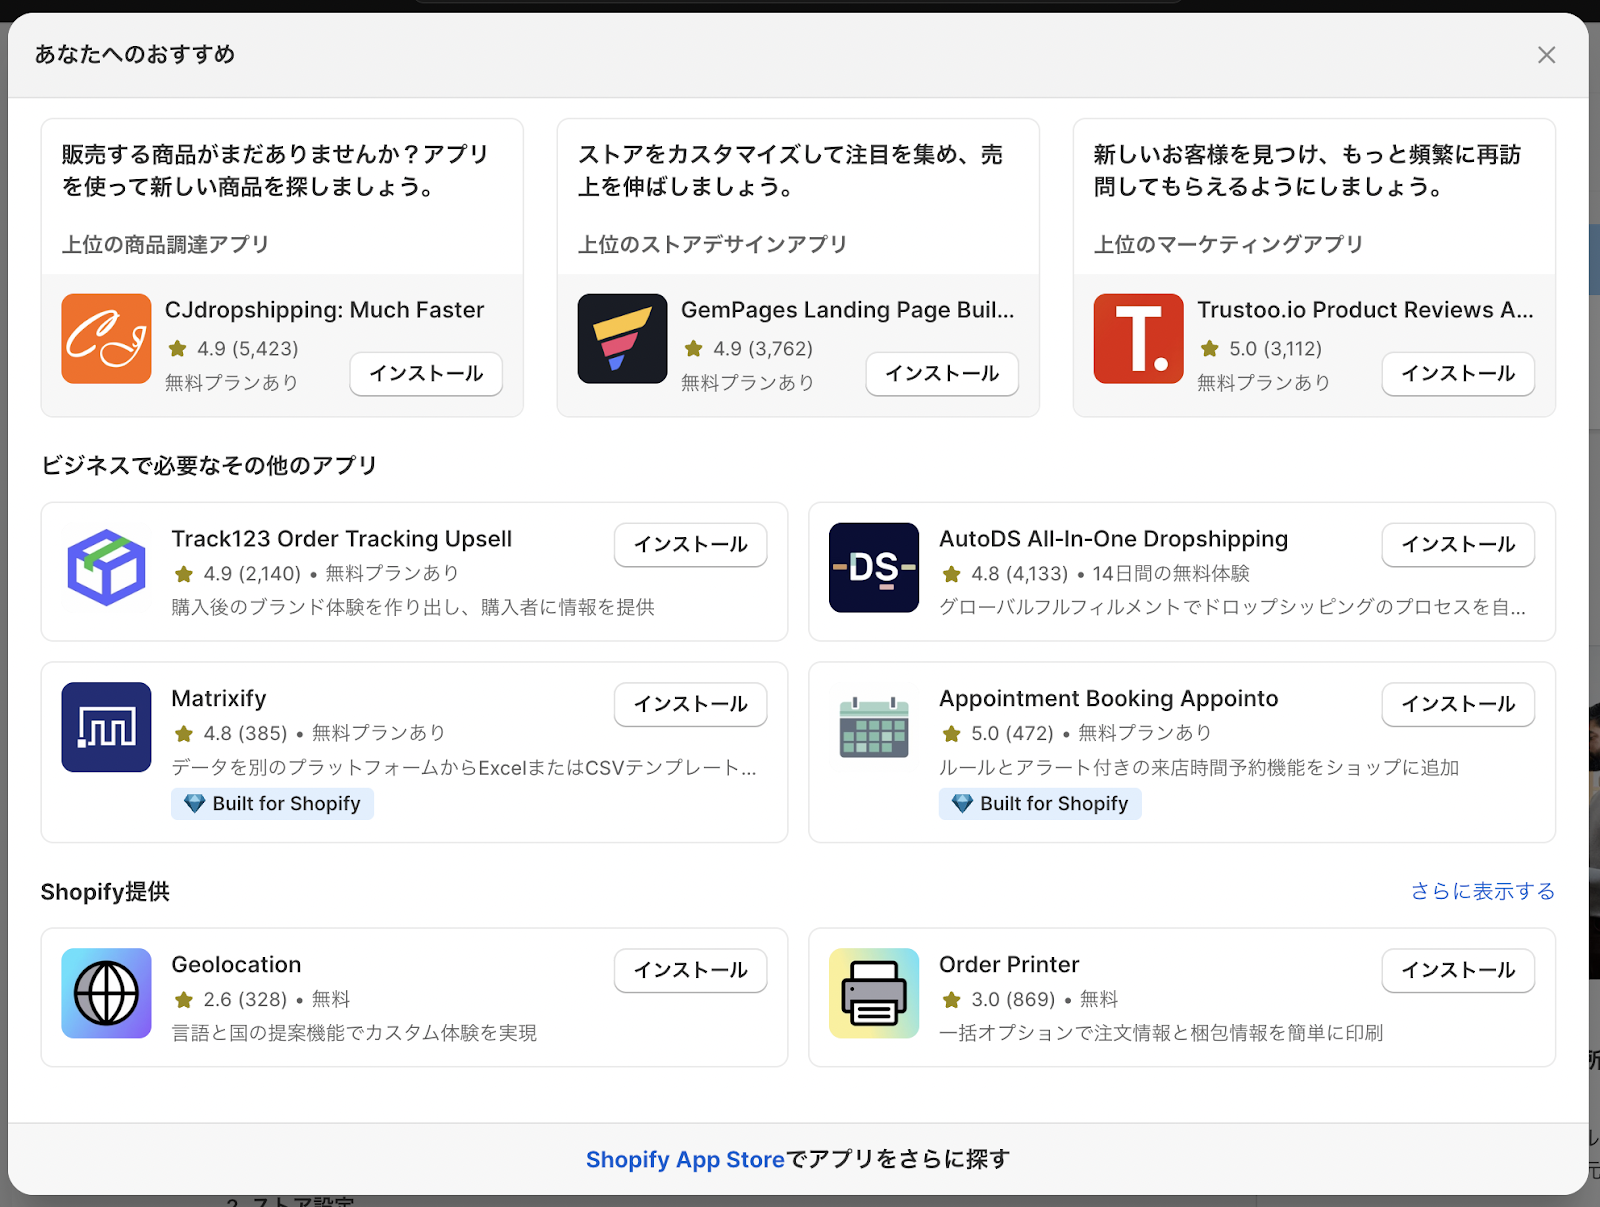The height and width of the screenshot is (1207, 1600).
Task: Click the Matrixify app icon
Action: tap(106, 727)
